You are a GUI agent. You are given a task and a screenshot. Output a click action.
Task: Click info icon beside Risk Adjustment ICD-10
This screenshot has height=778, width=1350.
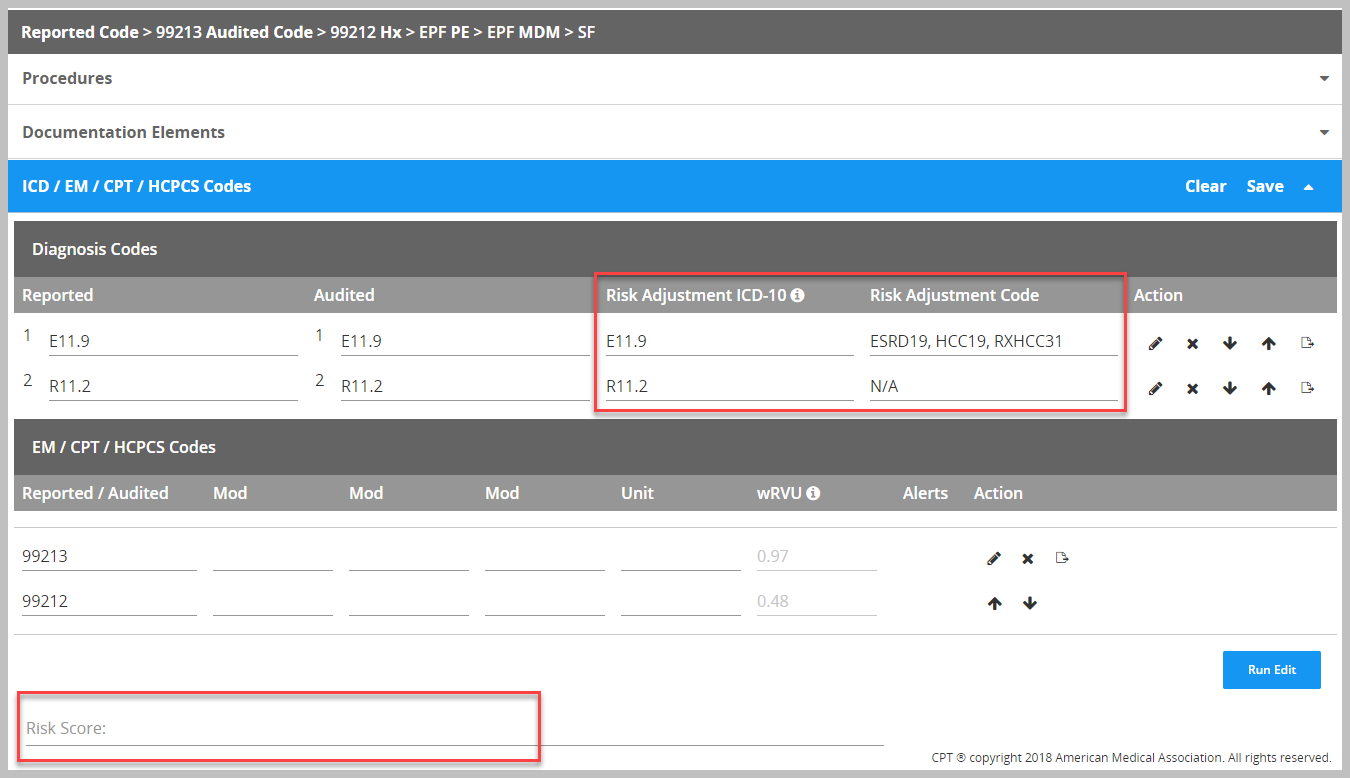click(x=798, y=296)
